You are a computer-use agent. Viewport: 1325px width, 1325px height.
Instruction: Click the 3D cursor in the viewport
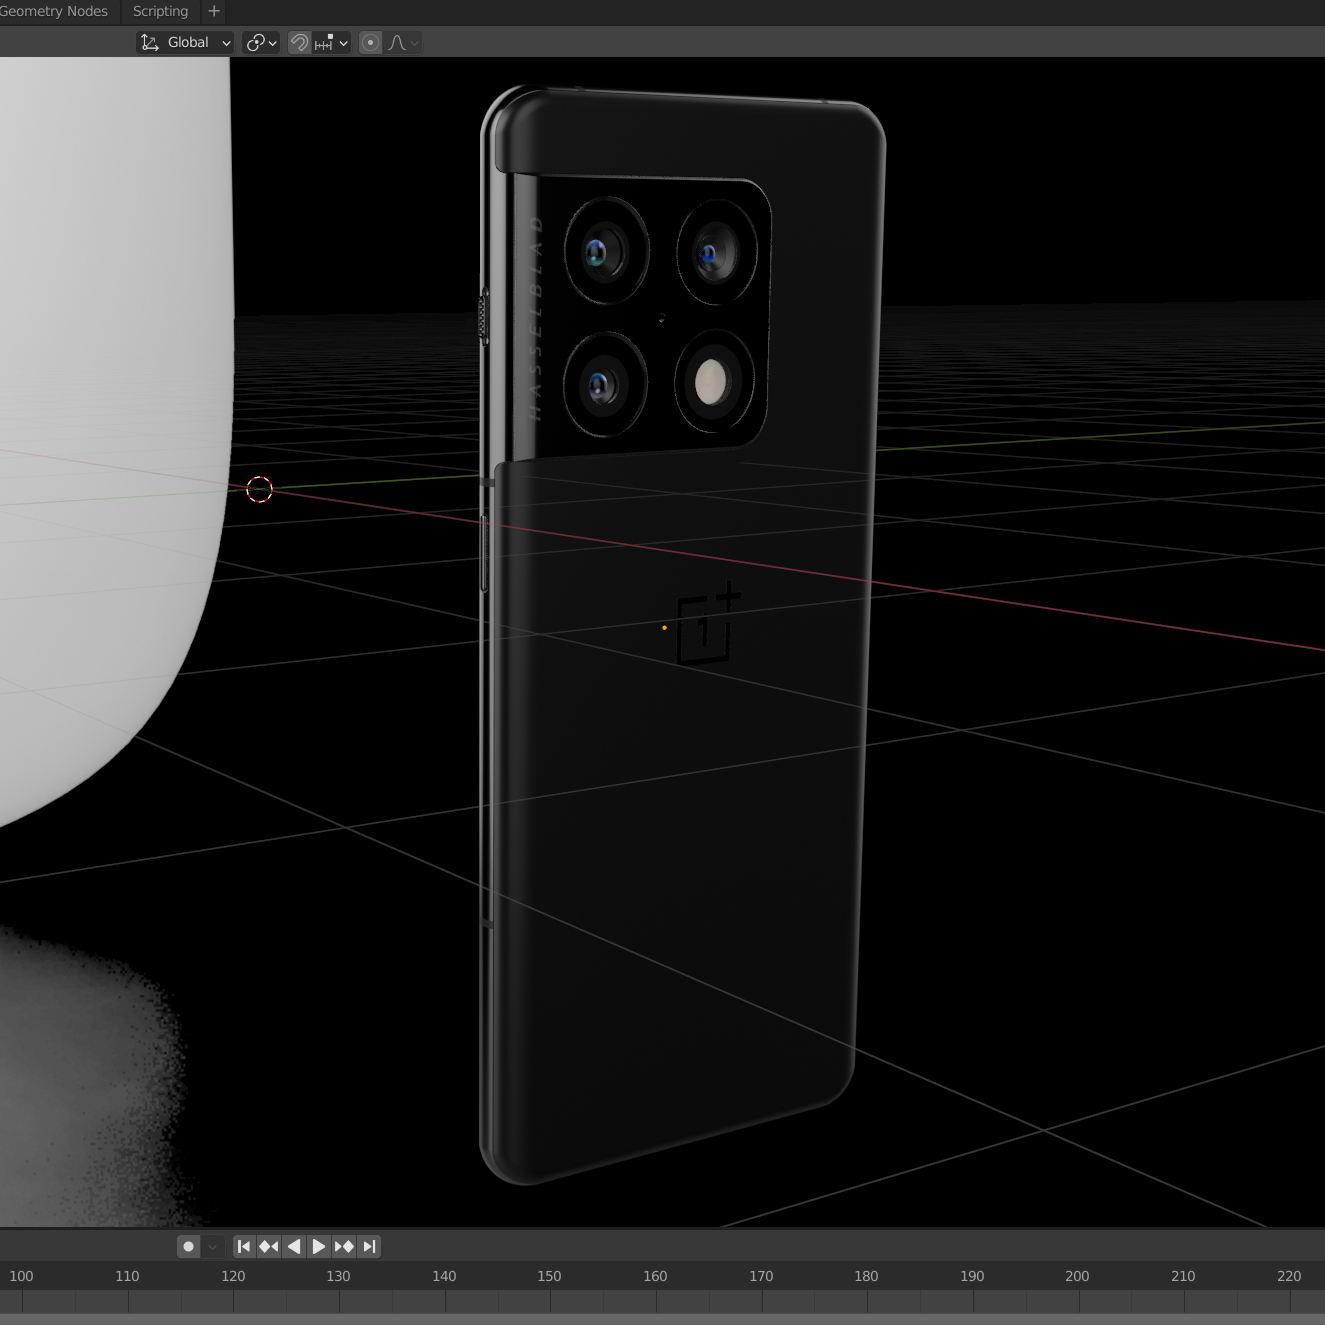[x=259, y=489]
